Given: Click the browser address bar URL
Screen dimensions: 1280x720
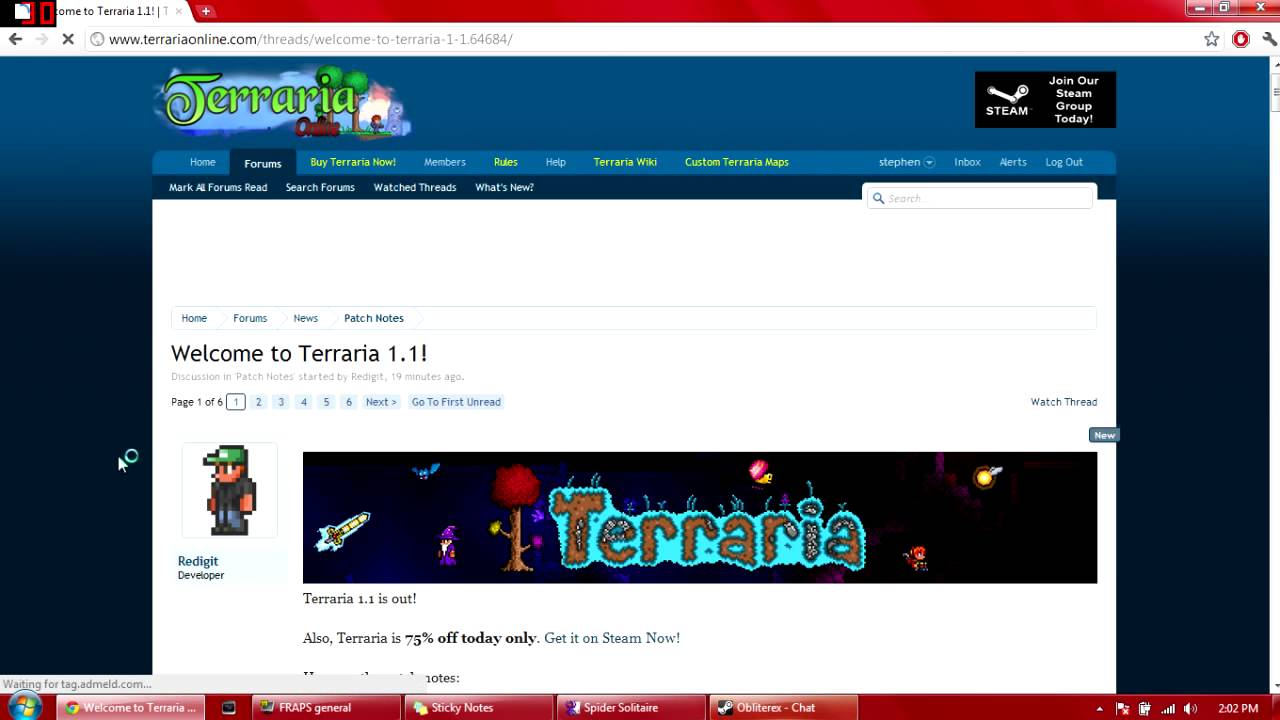Looking at the screenshot, I should pos(310,39).
